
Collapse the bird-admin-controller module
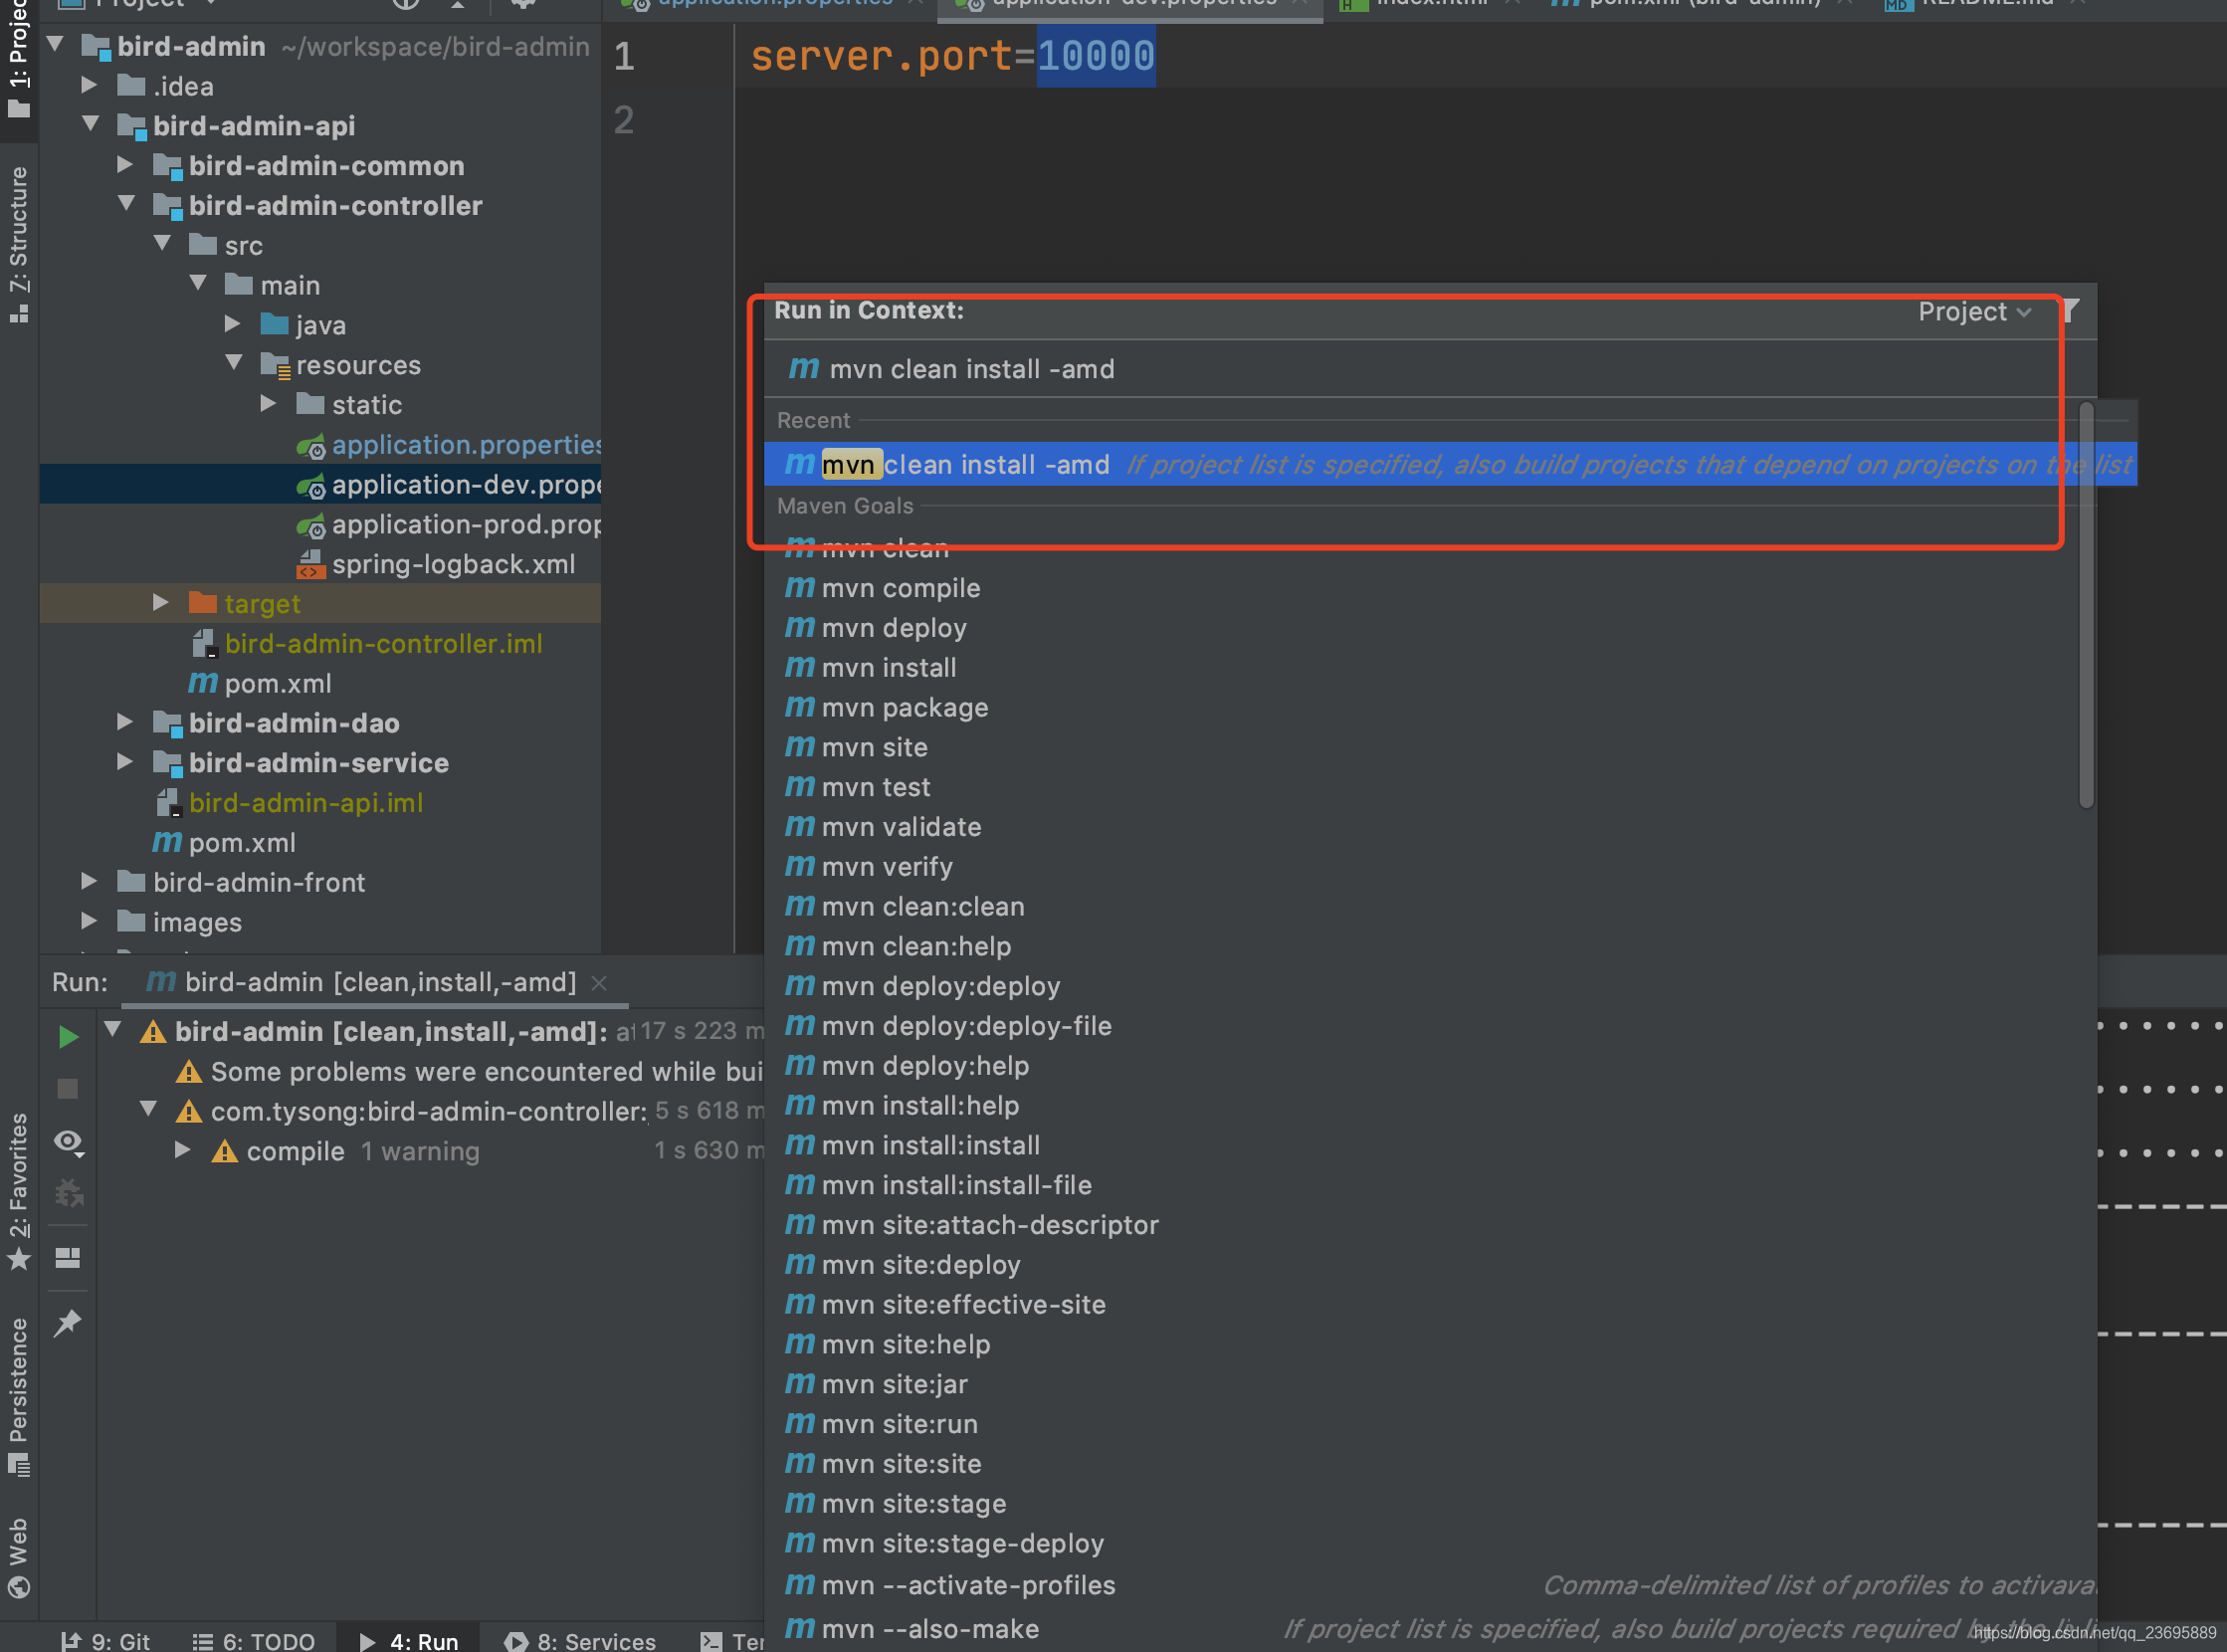127,204
